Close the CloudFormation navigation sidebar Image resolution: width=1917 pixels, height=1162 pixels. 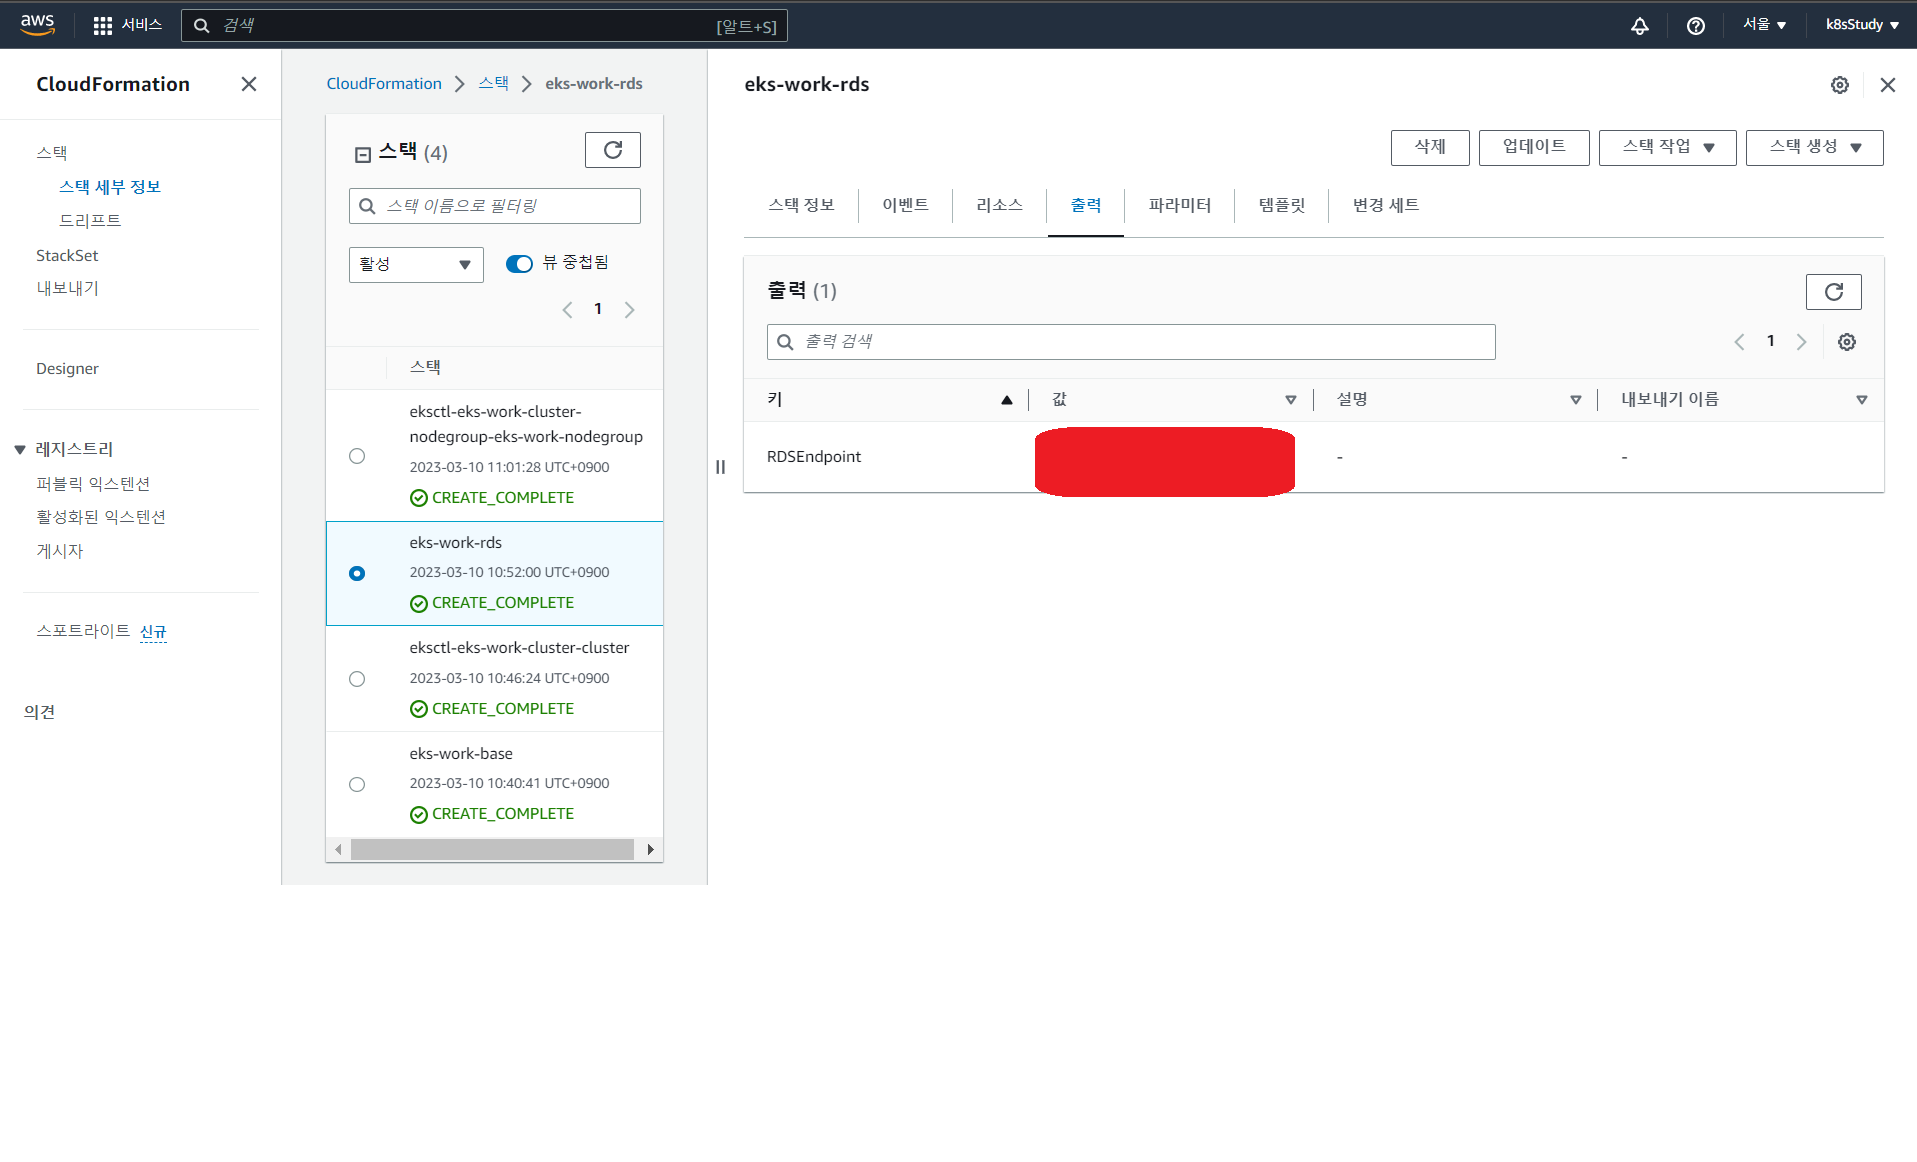pyautogui.click(x=249, y=84)
